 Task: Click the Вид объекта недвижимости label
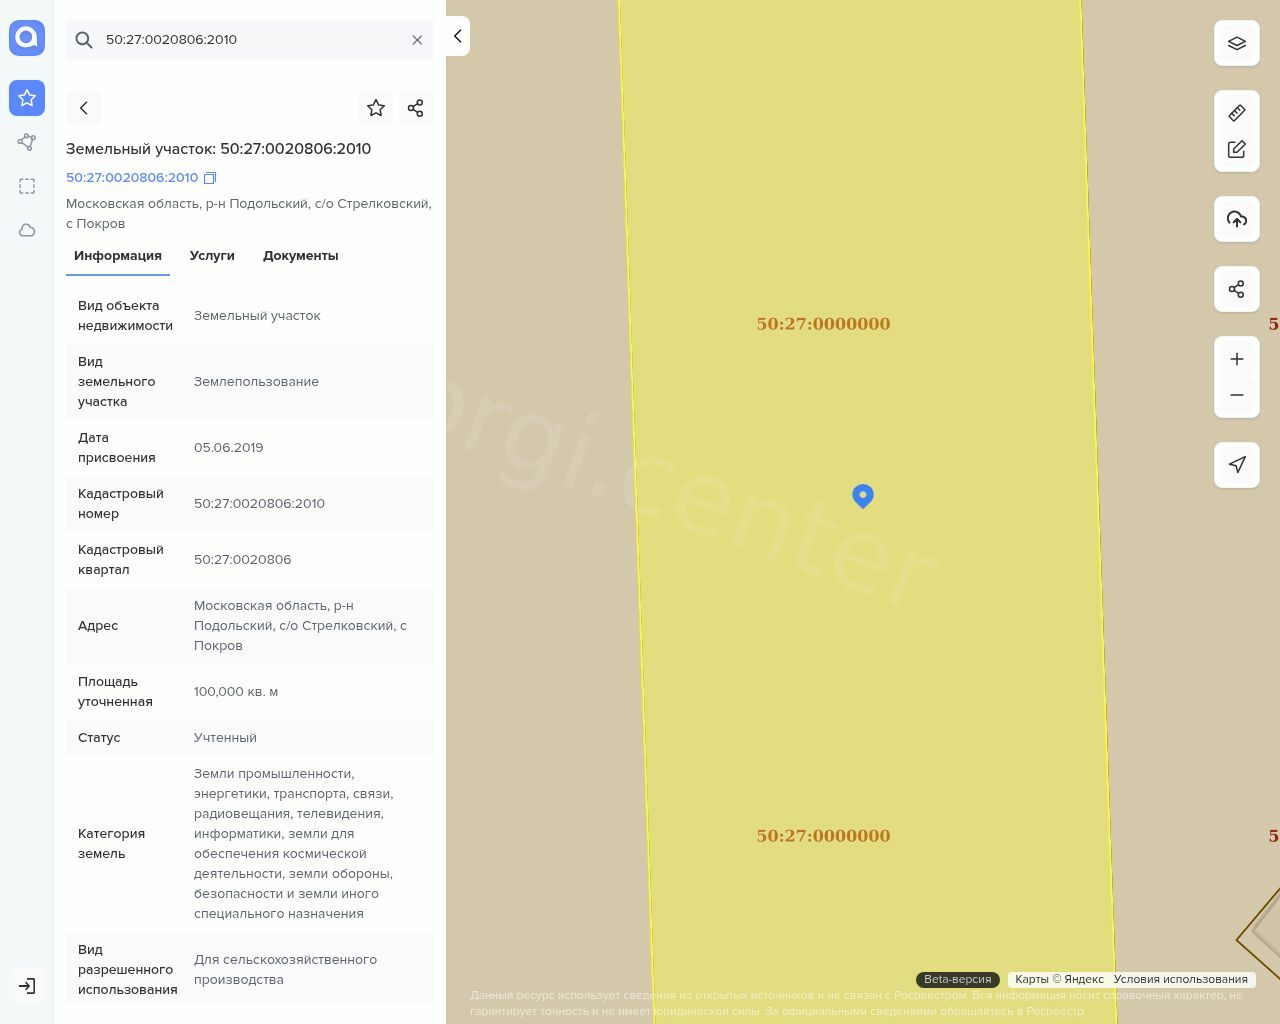point(125,316)
